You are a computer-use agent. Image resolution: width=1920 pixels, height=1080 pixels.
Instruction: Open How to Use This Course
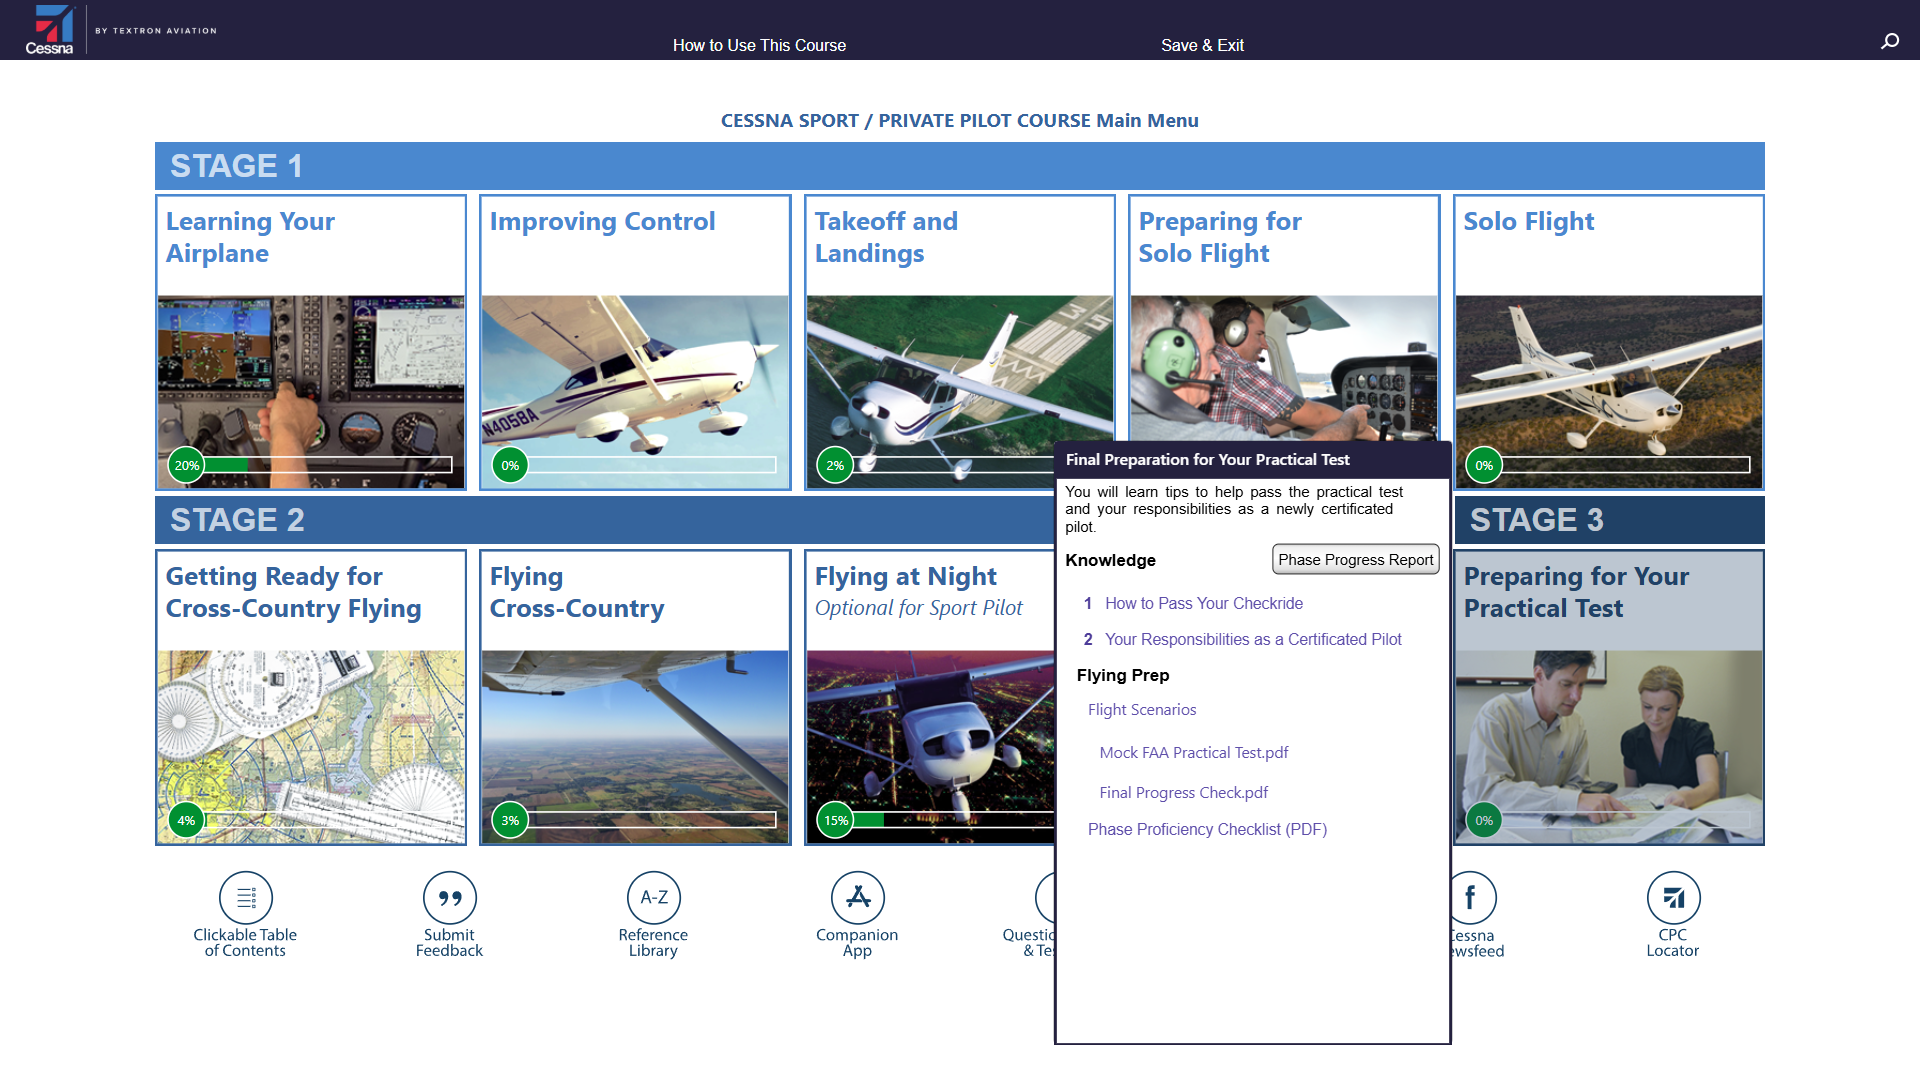coord(759,45)
